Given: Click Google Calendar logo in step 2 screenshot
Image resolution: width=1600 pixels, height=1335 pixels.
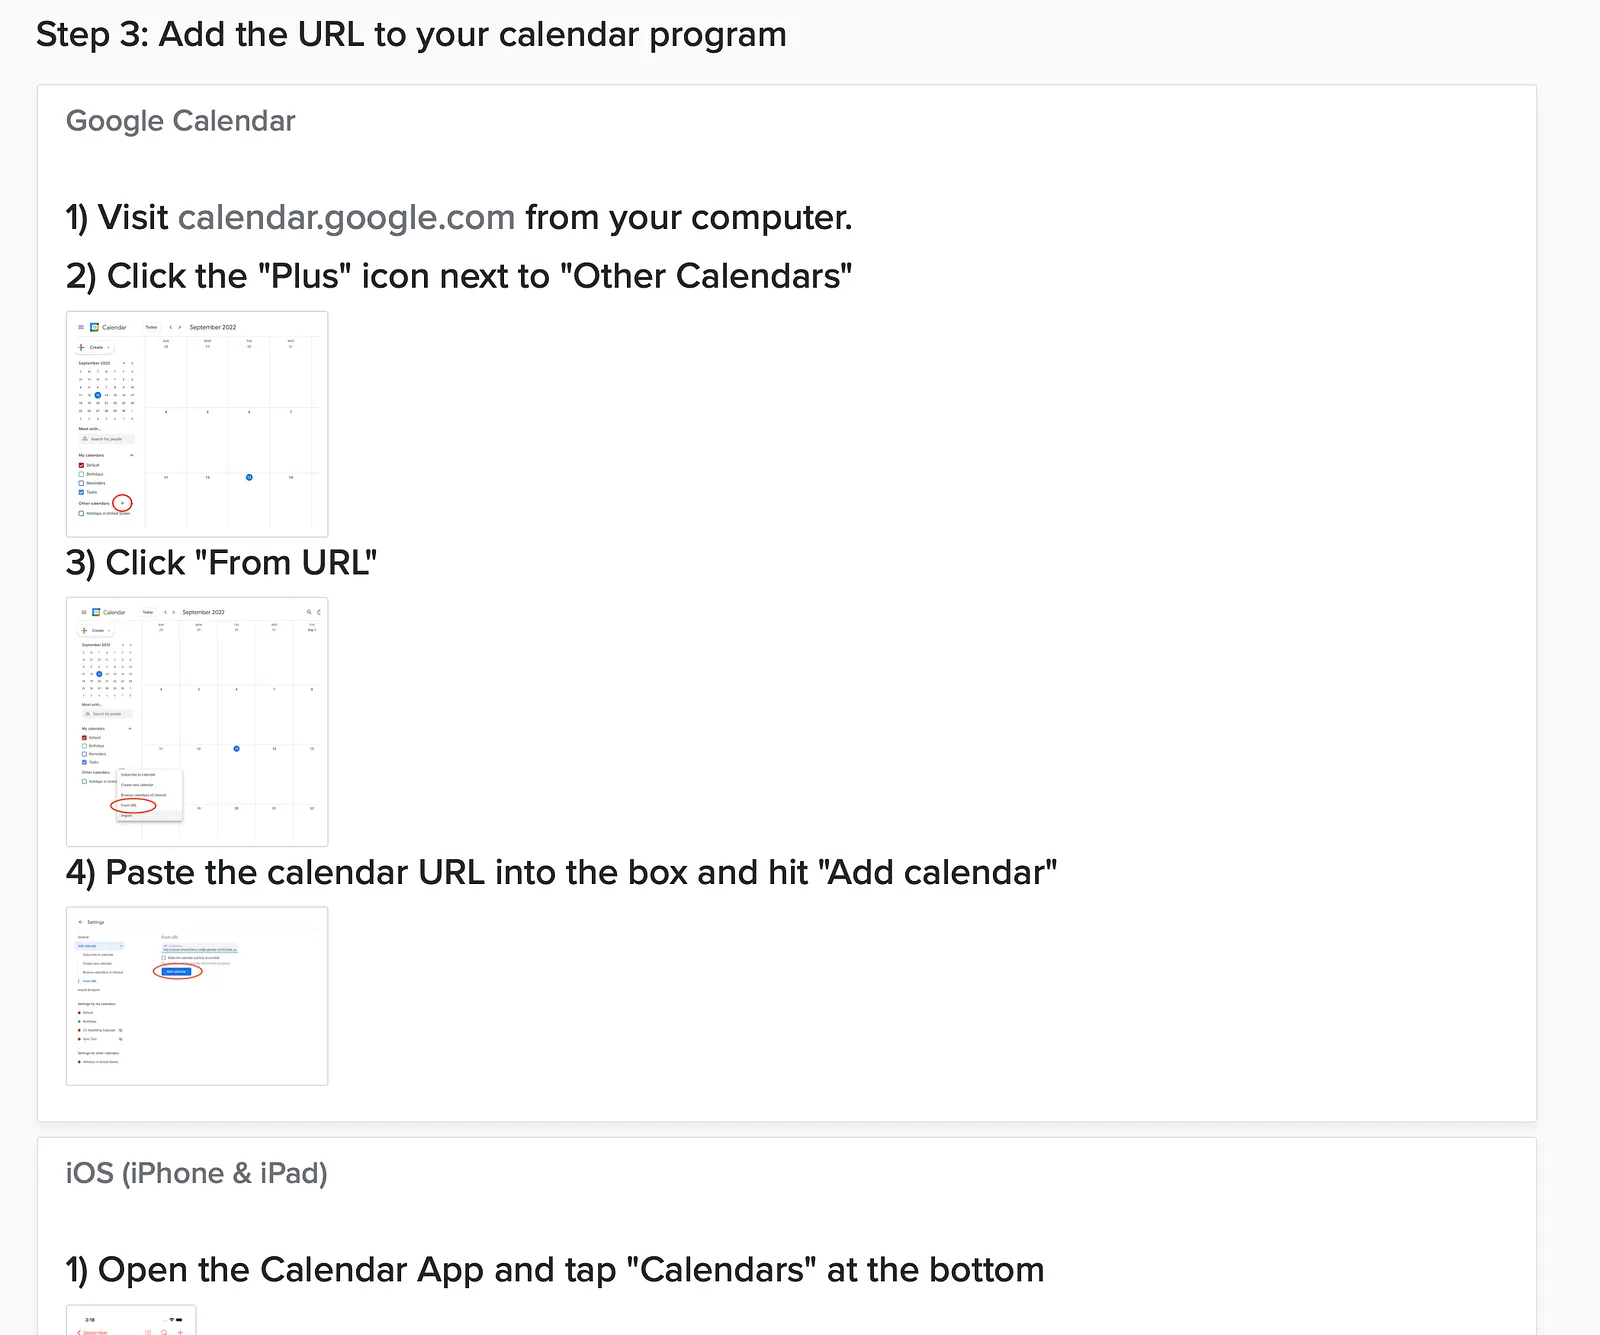Looking at the screenshot, I should (94, 327).
